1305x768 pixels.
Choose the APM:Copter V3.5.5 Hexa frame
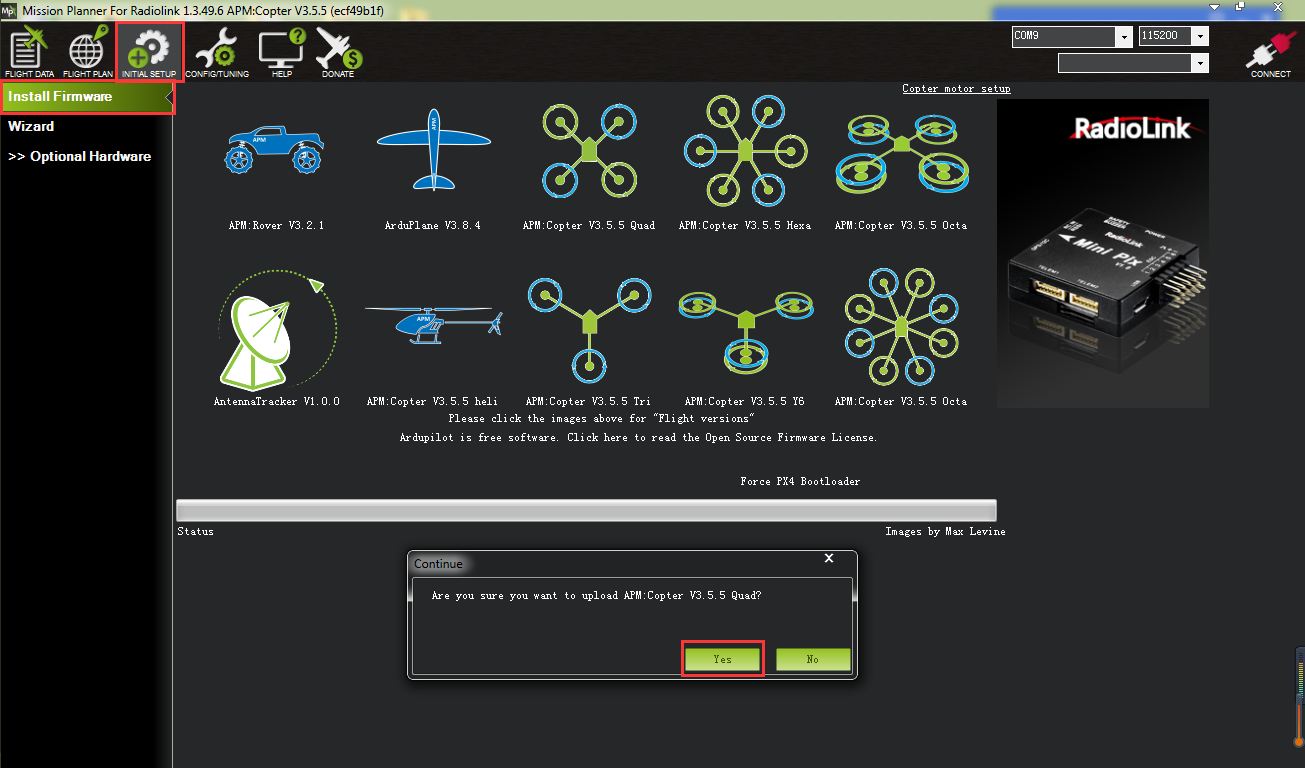click(744, 150)
